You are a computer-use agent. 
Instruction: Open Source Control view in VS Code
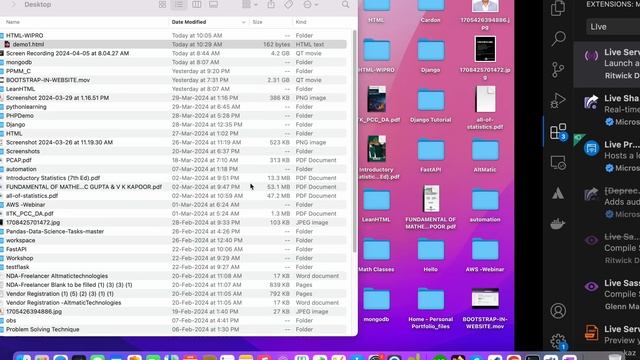558,69
